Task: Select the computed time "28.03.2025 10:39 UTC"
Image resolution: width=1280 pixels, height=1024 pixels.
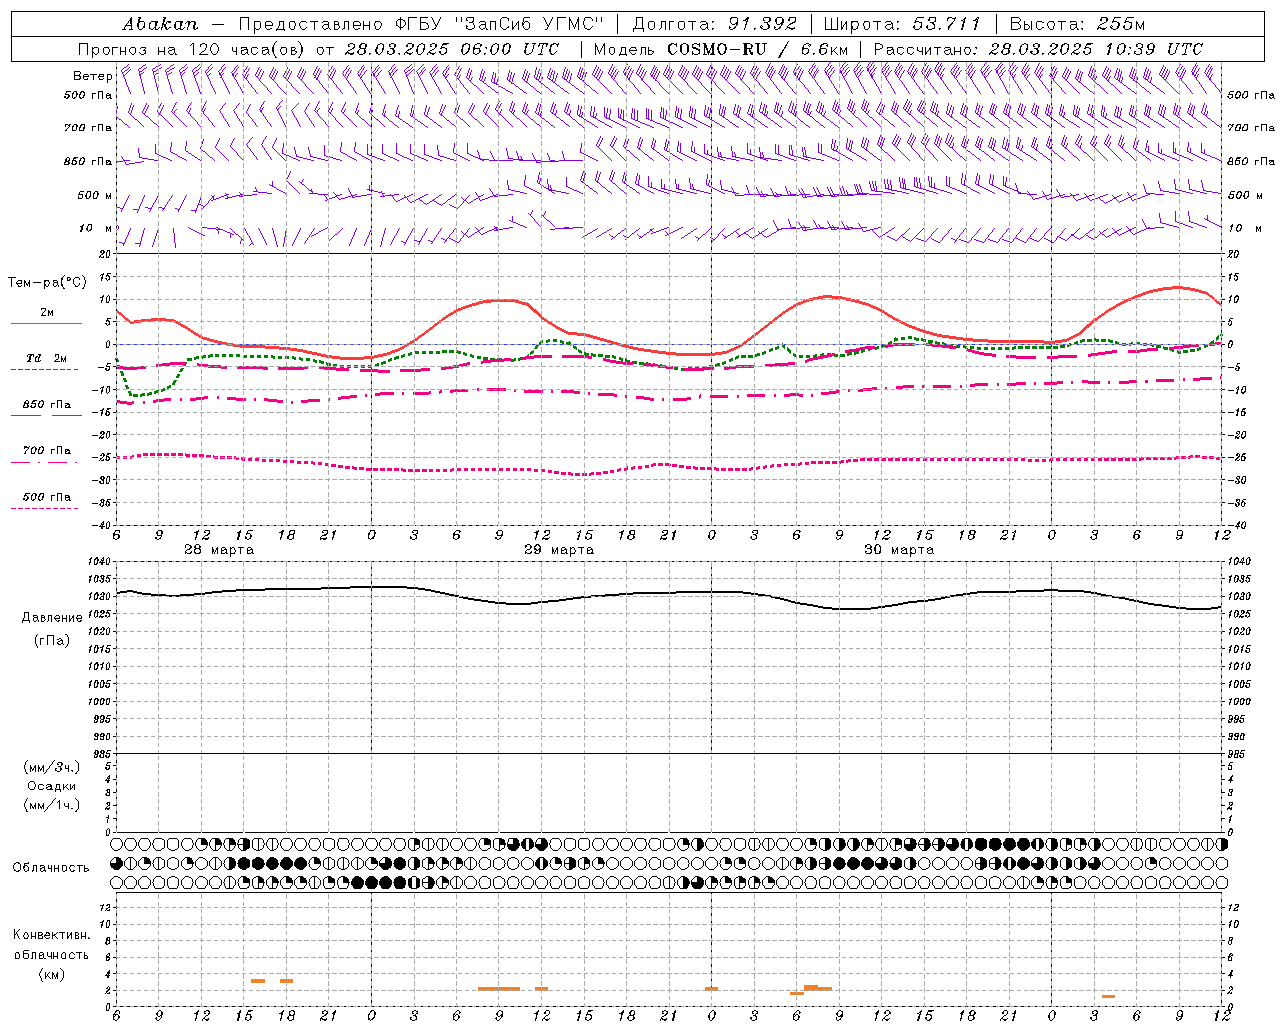Action: pos(1096,49)
